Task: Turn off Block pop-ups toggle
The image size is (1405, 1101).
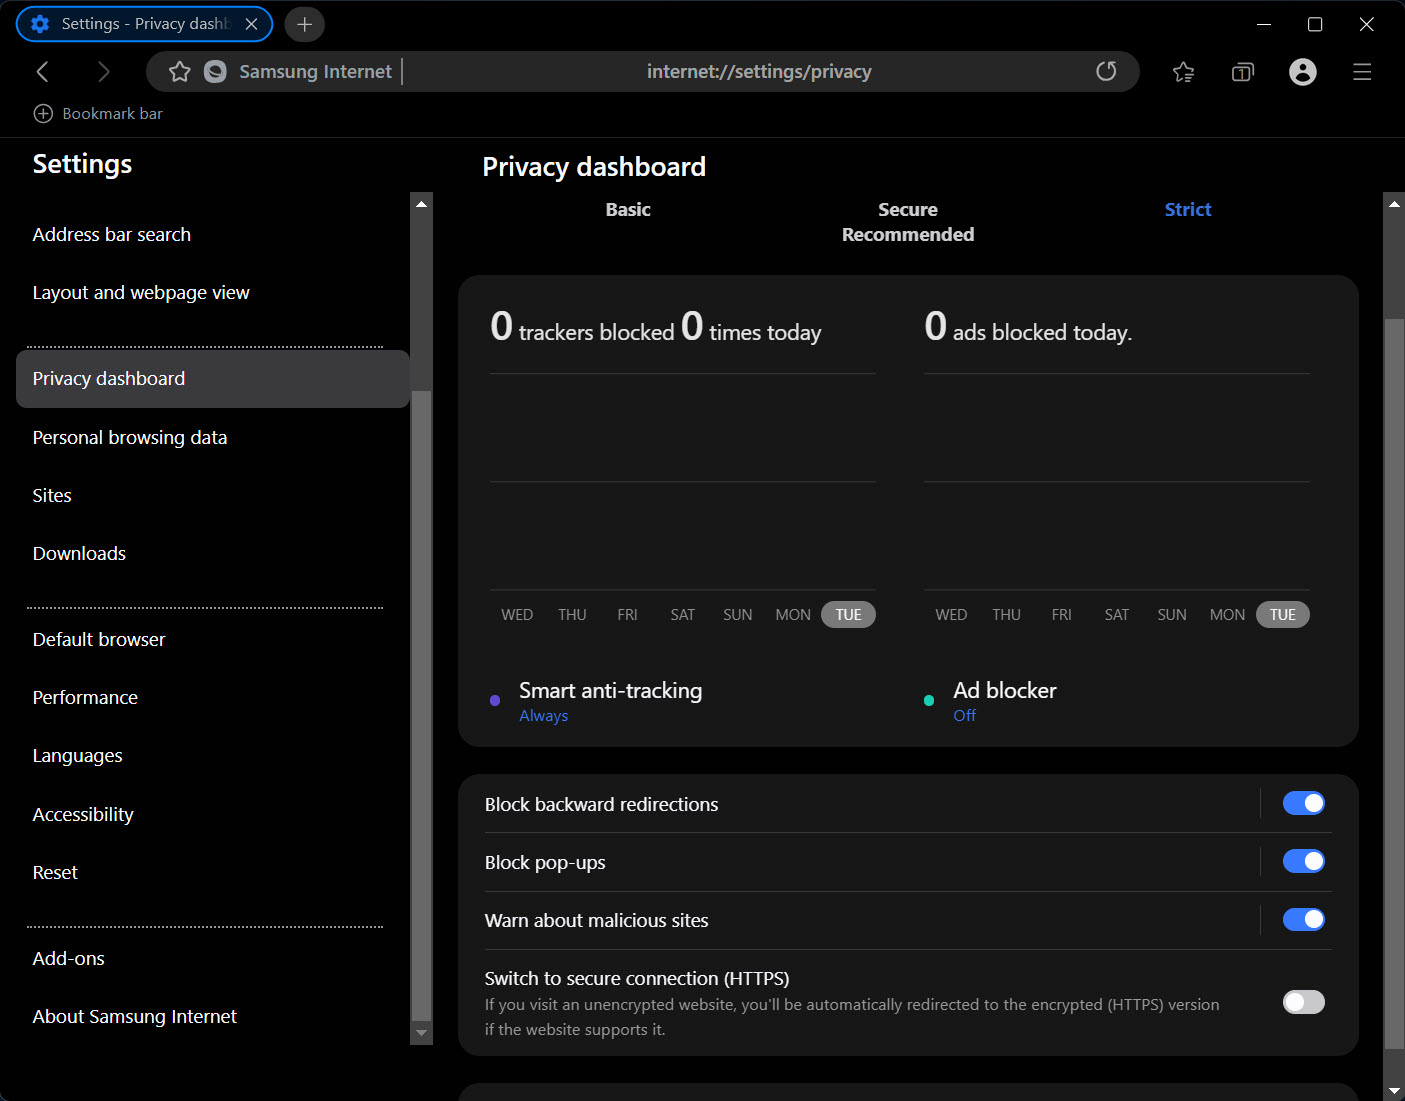Action: (1303, 861)
